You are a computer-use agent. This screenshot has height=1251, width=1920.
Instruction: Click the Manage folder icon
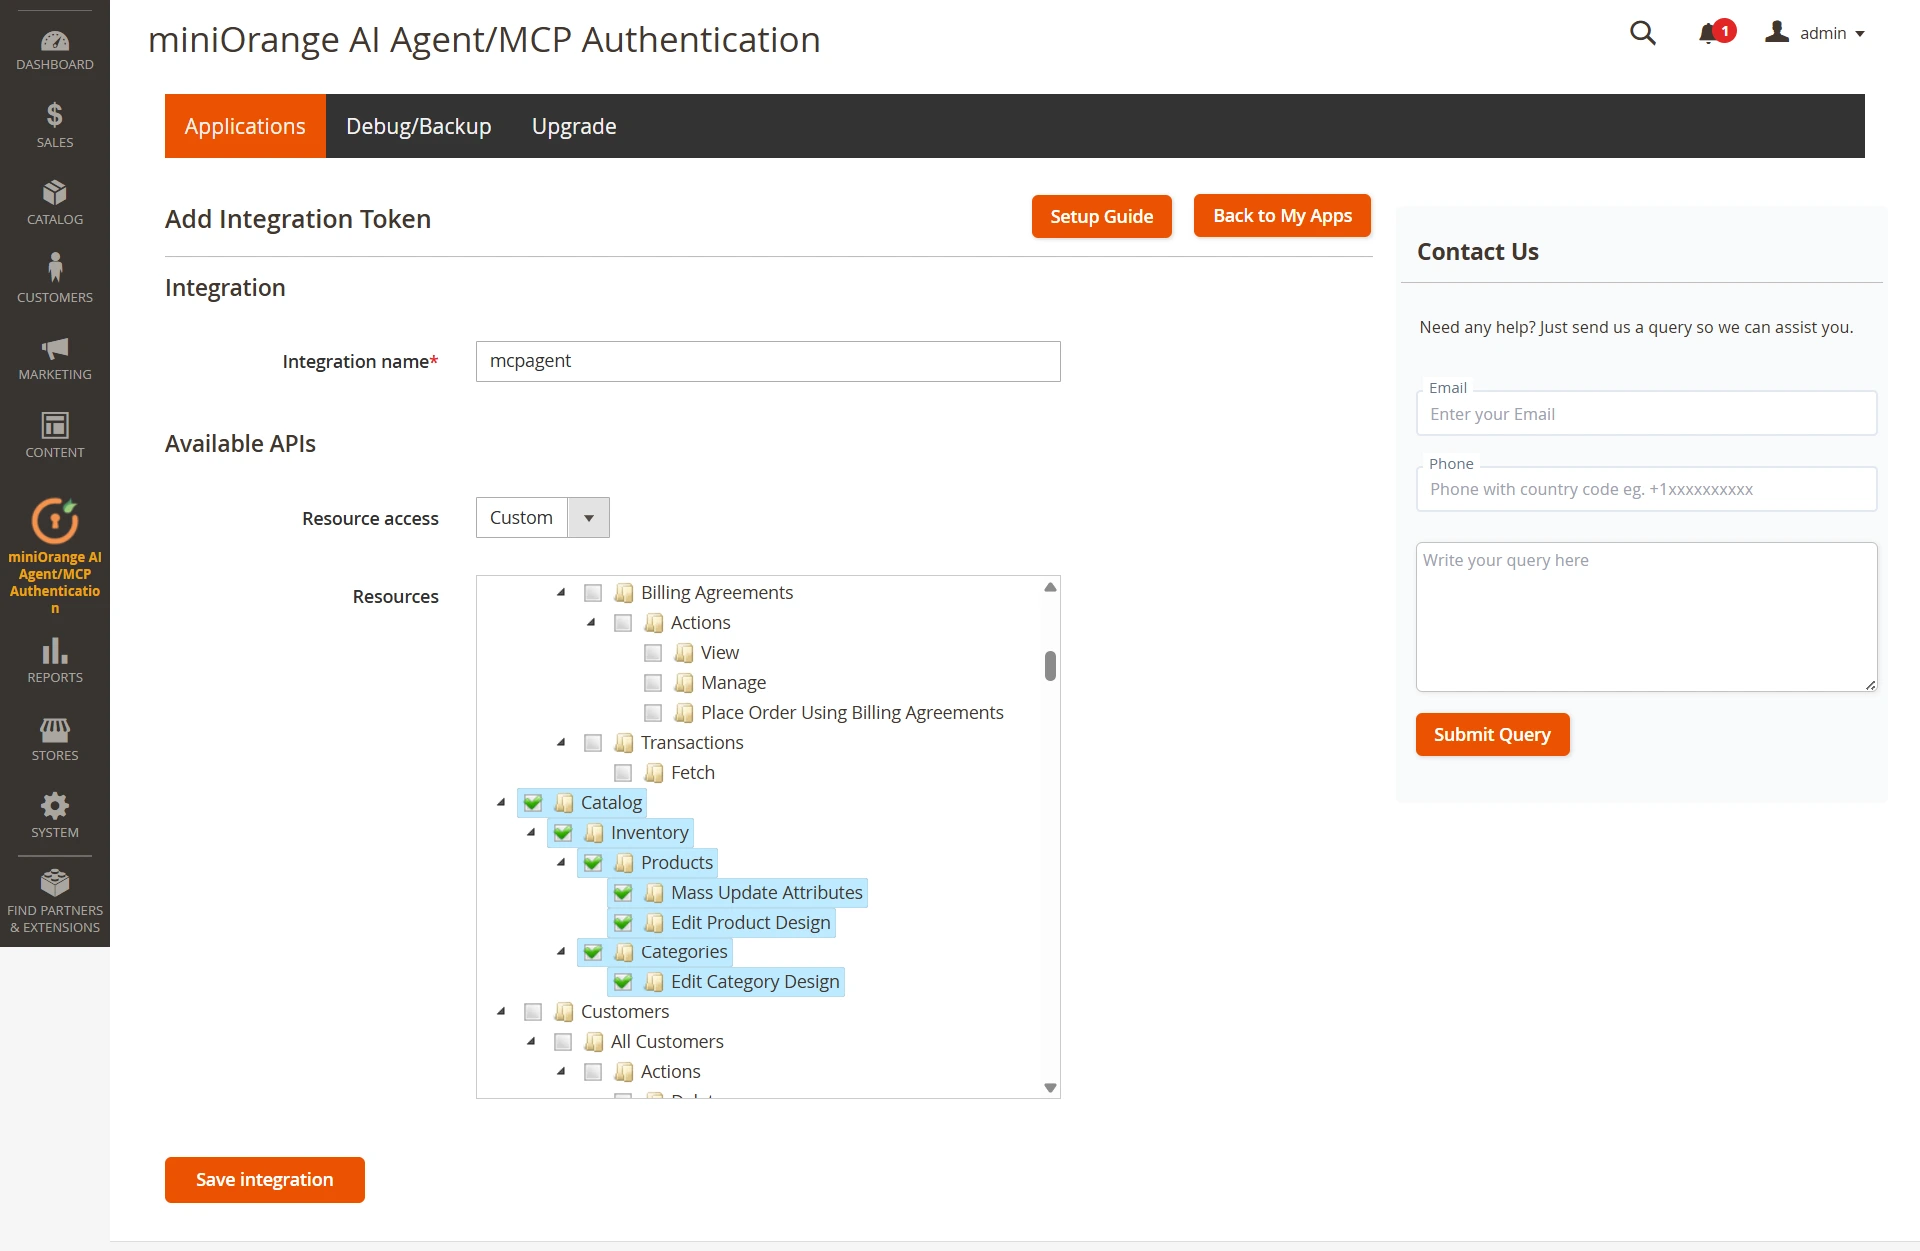click(x=684, y=683)
